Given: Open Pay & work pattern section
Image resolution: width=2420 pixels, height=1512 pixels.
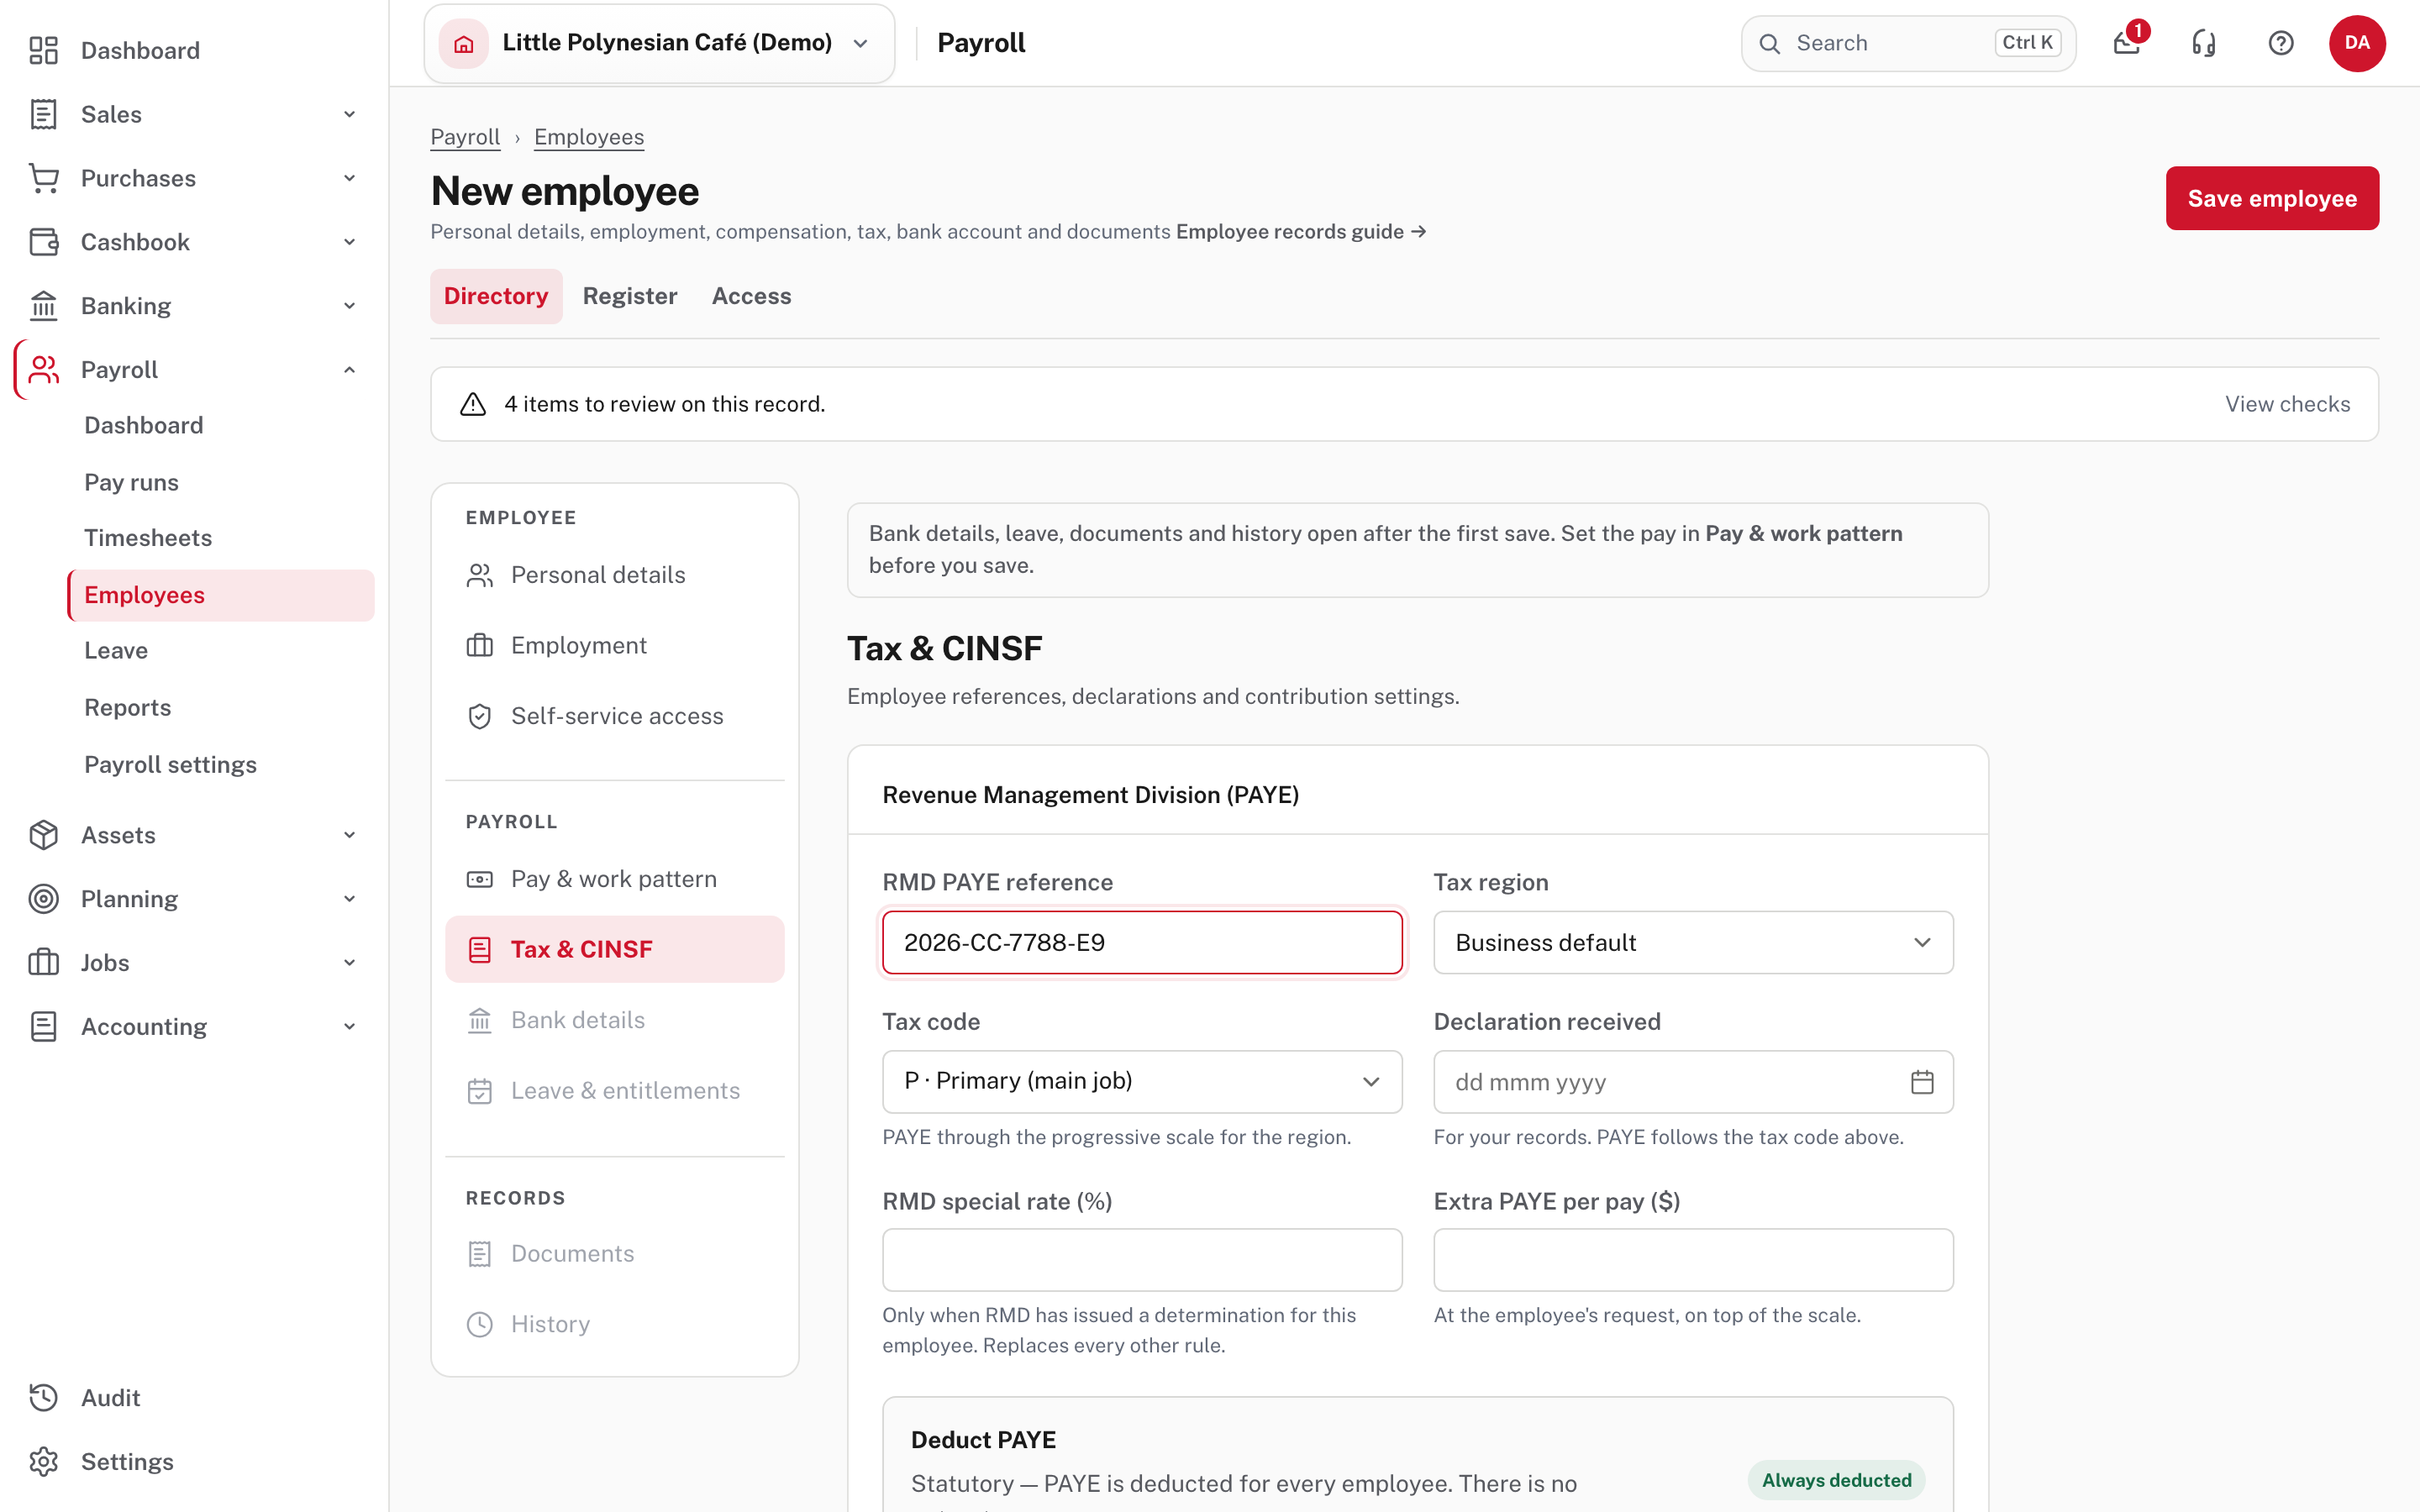Looking at the screenshot, I should (615, 879).
